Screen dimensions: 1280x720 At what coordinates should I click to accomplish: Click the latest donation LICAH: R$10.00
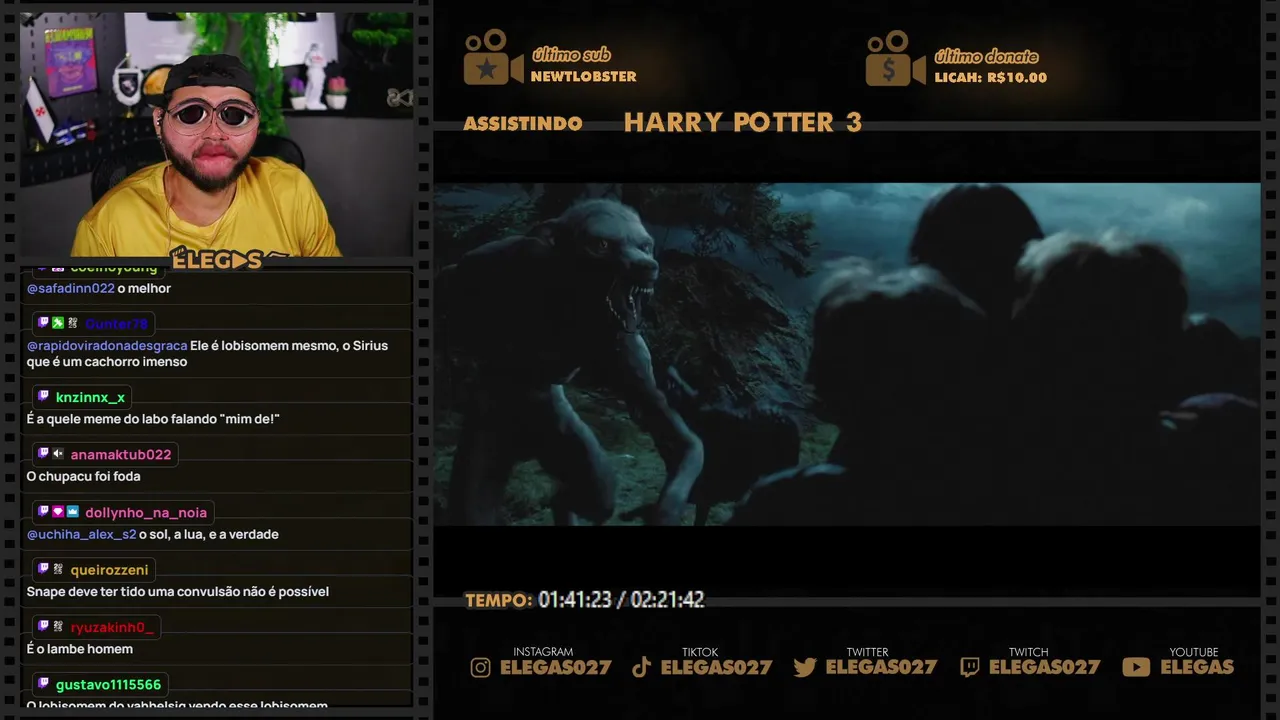coord(990,78)
